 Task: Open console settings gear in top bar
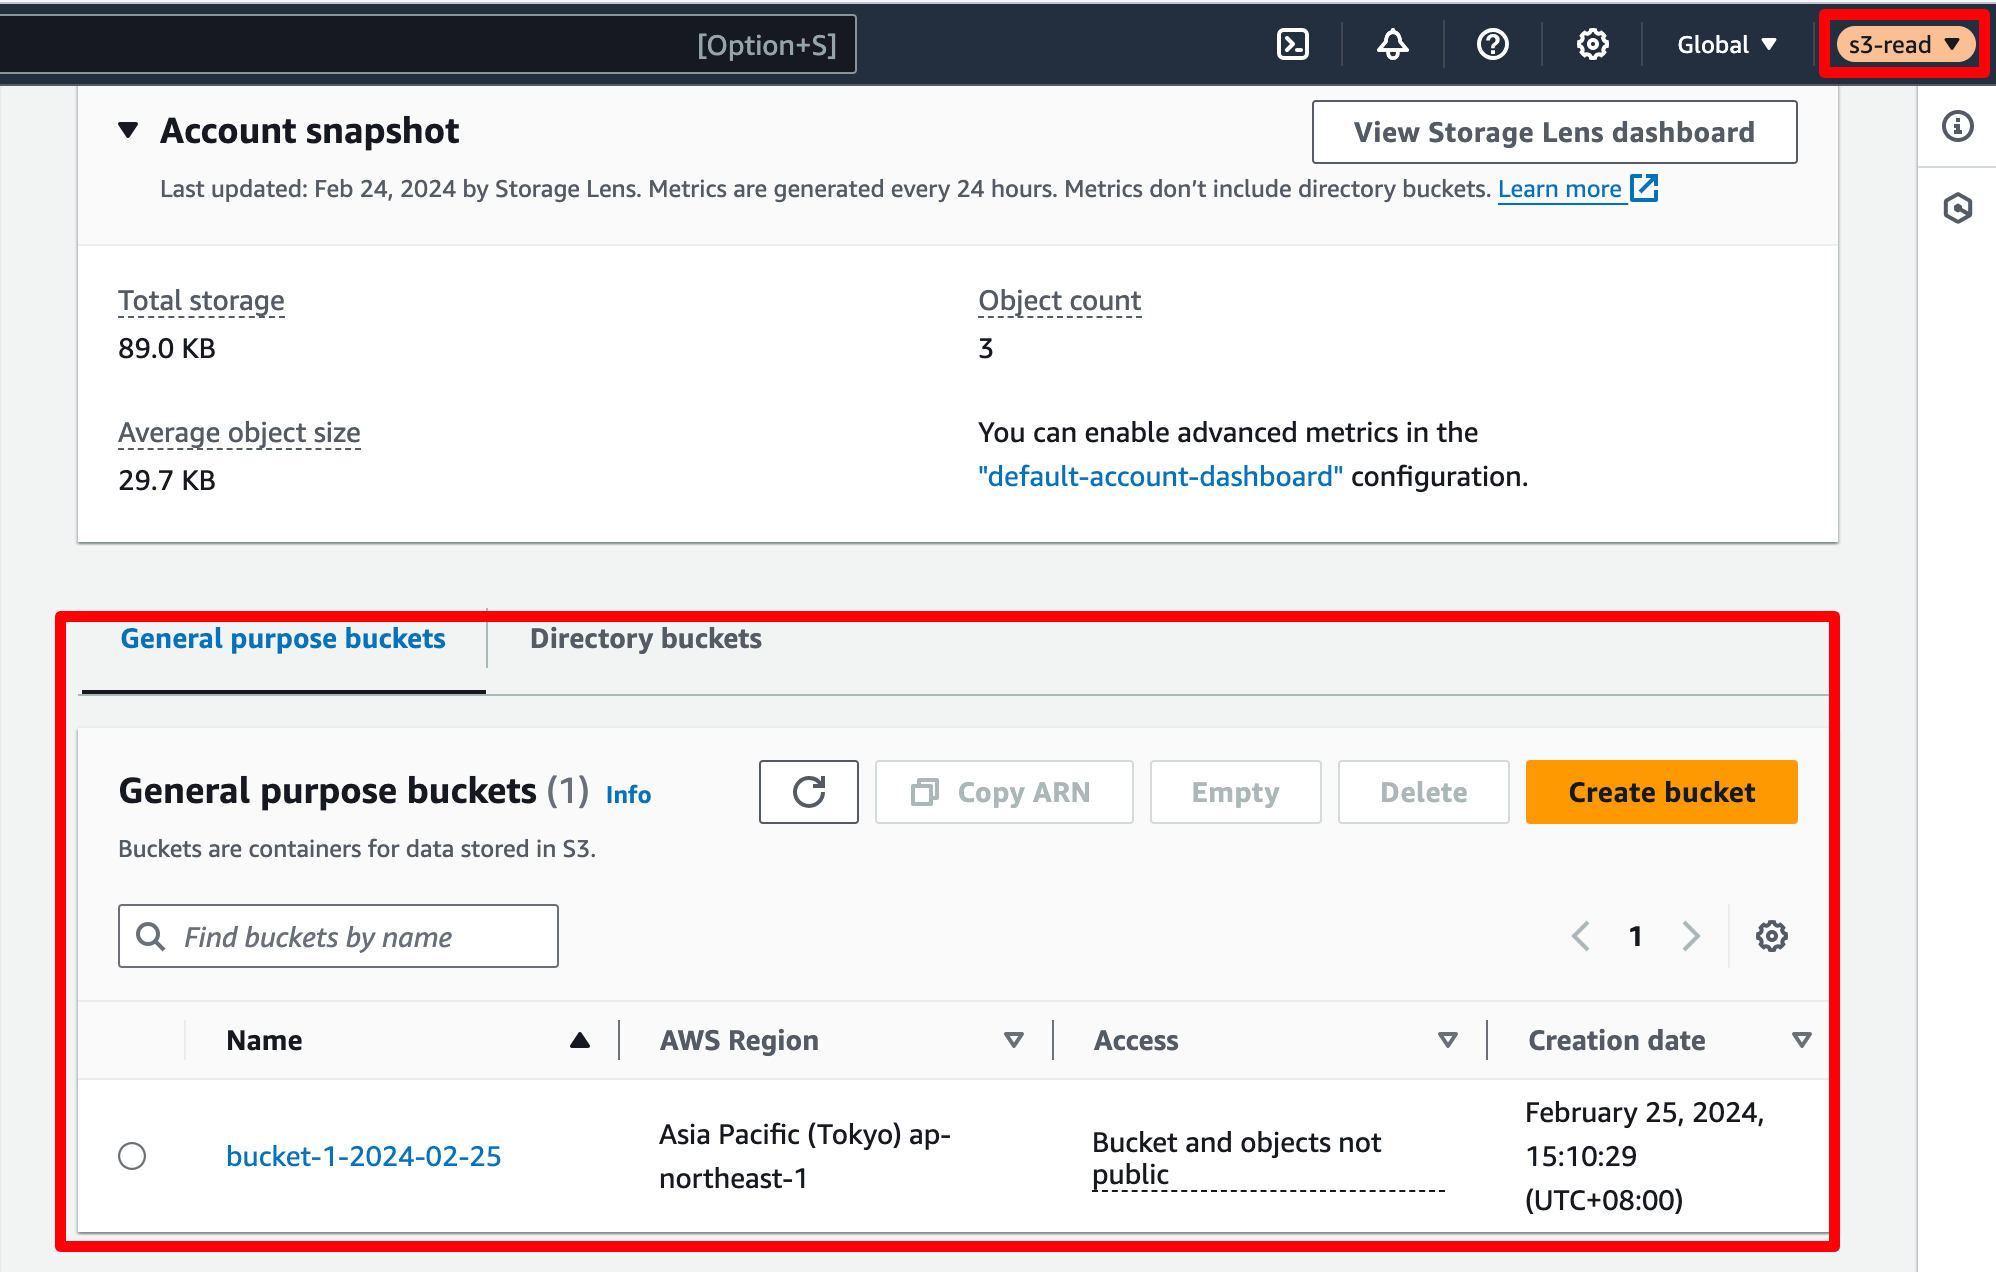point(1593,44)
